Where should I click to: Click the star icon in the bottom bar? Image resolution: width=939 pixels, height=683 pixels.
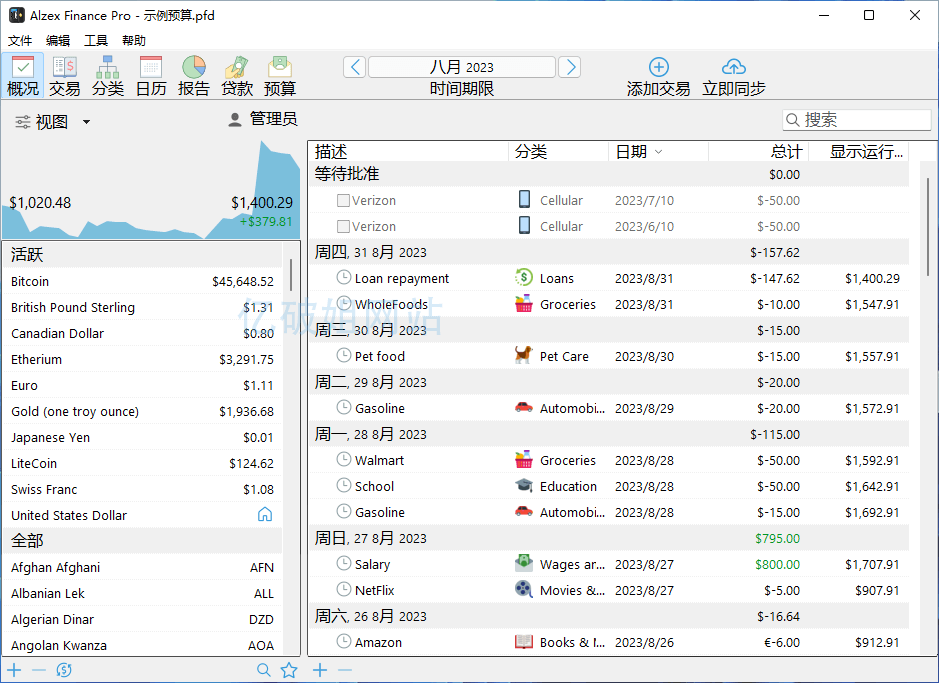(288, 670)
